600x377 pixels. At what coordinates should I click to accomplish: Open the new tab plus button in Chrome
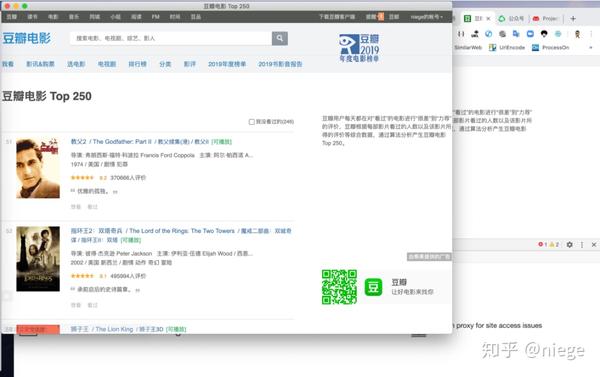573,18
